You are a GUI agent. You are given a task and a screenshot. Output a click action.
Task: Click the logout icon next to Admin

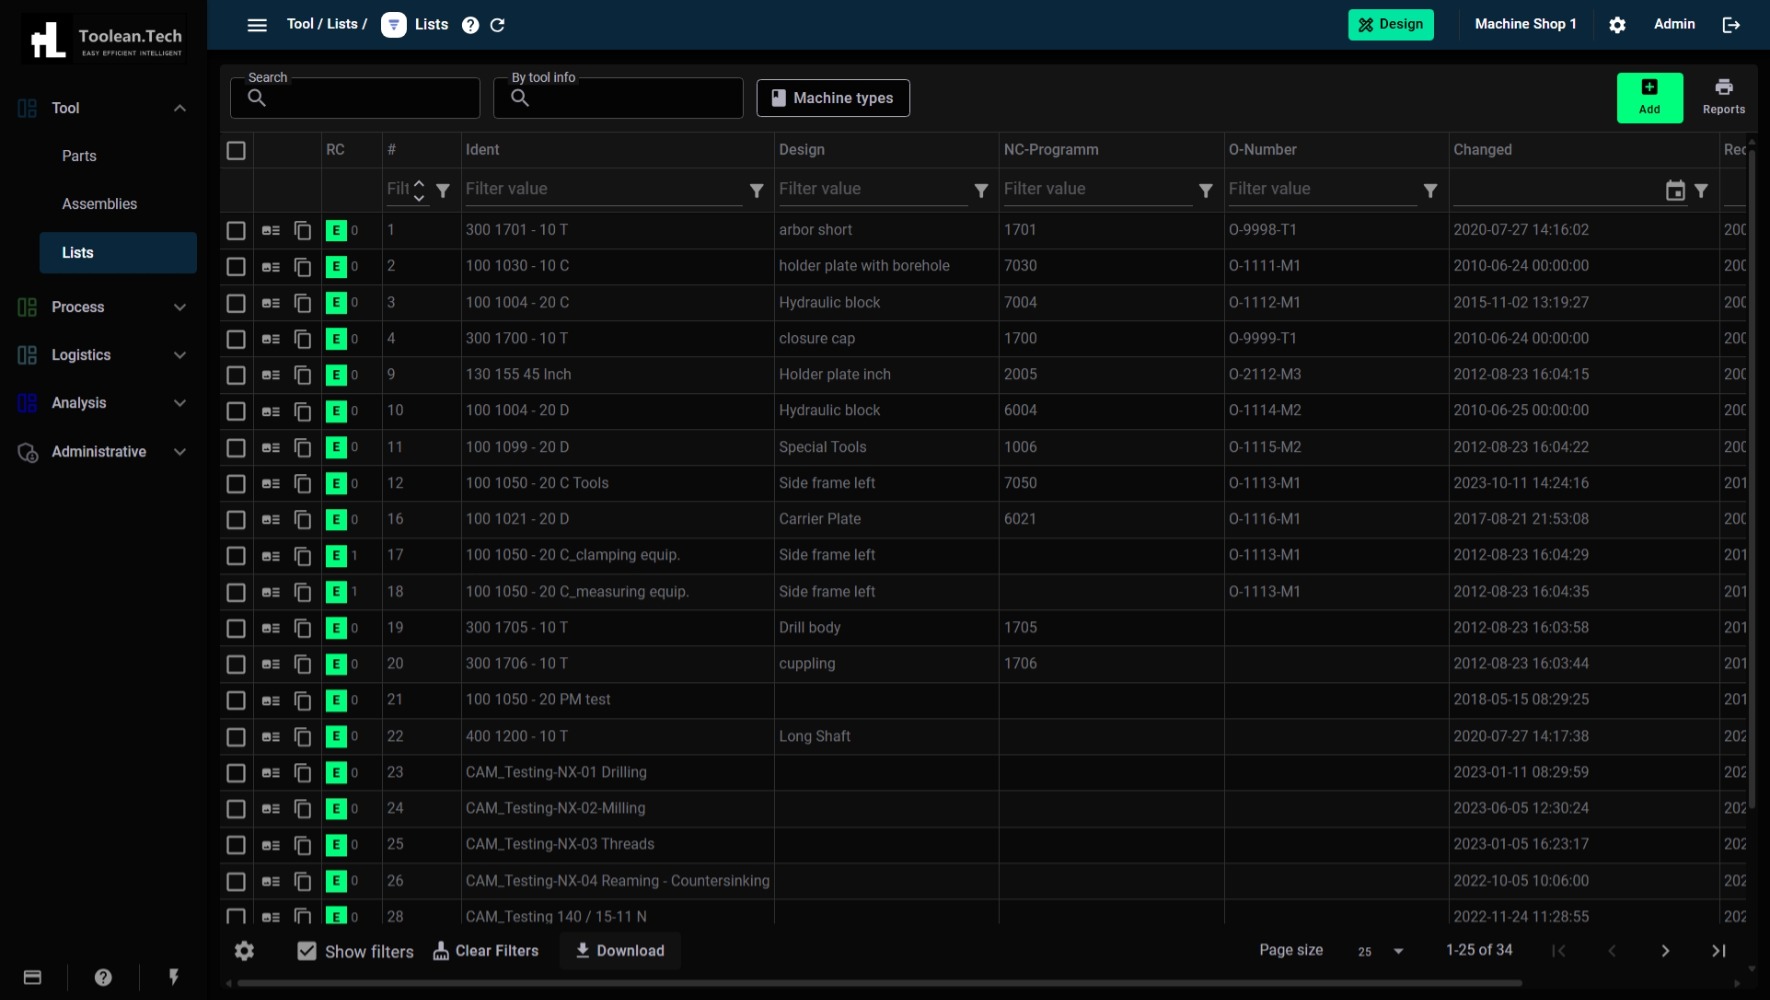(x=1731, y=25)
